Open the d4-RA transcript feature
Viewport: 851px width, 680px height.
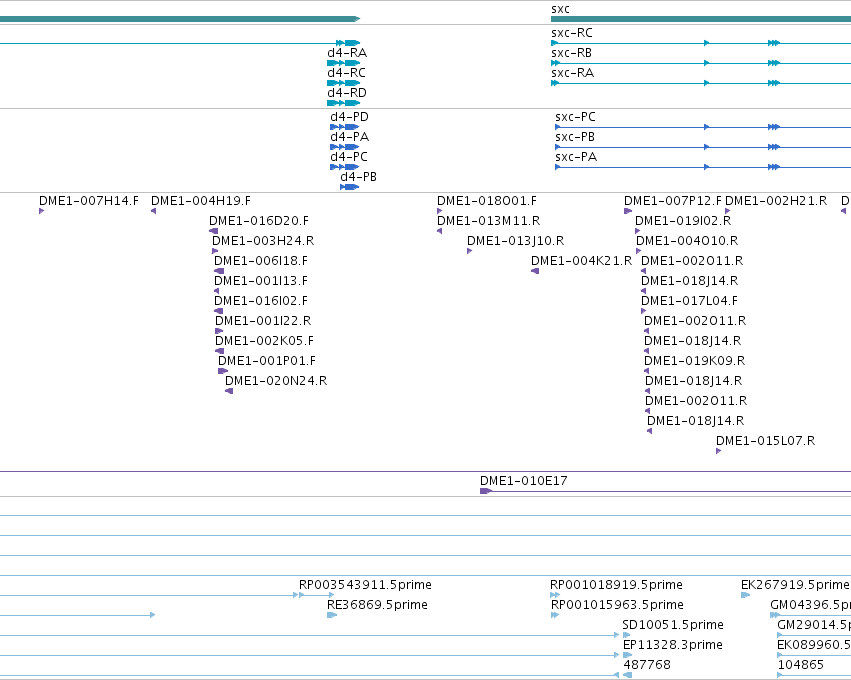tap(344, 63)
